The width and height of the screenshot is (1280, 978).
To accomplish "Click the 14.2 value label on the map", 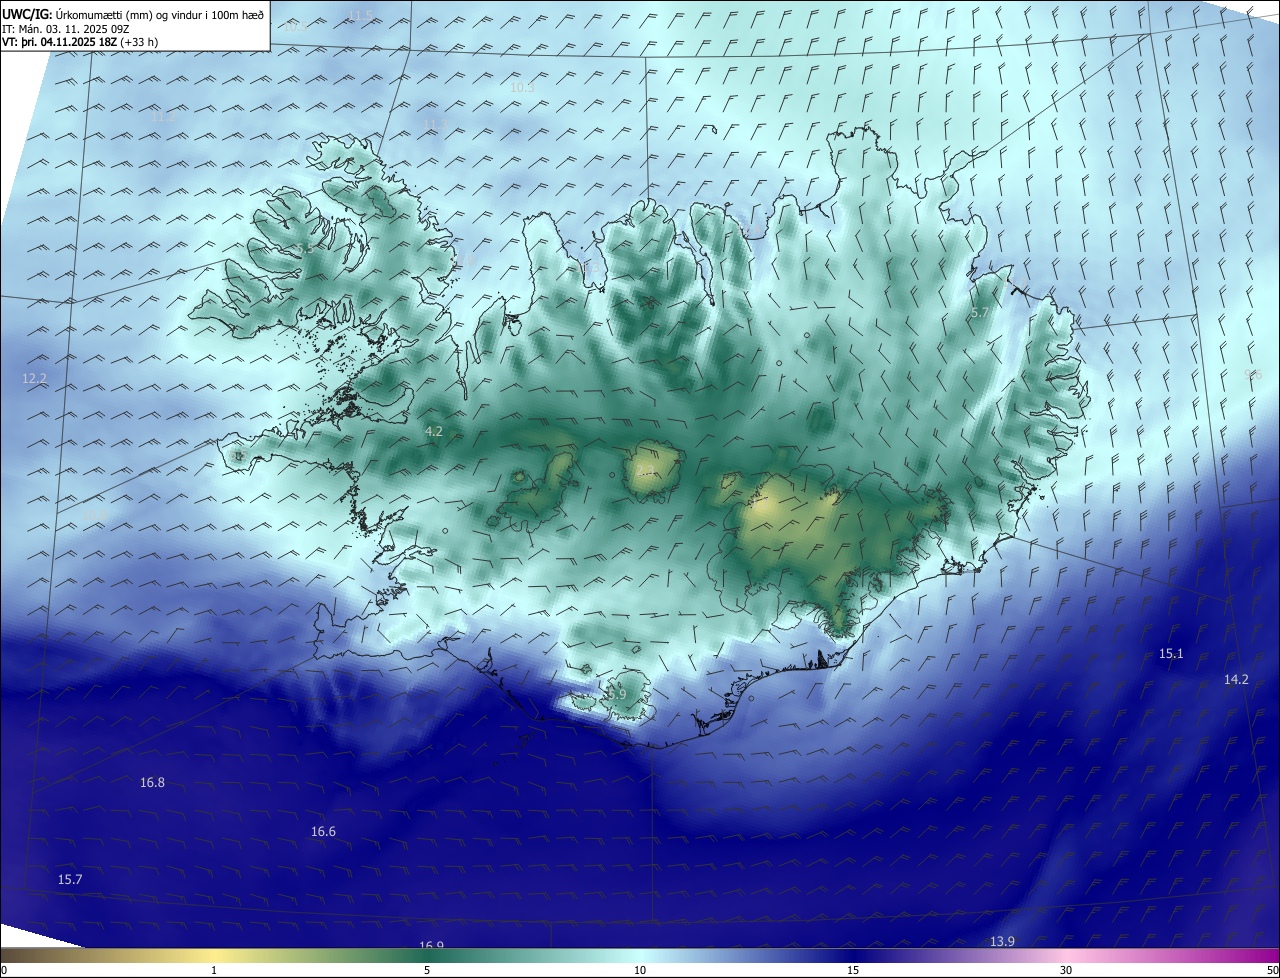I will coord(1236,680).
